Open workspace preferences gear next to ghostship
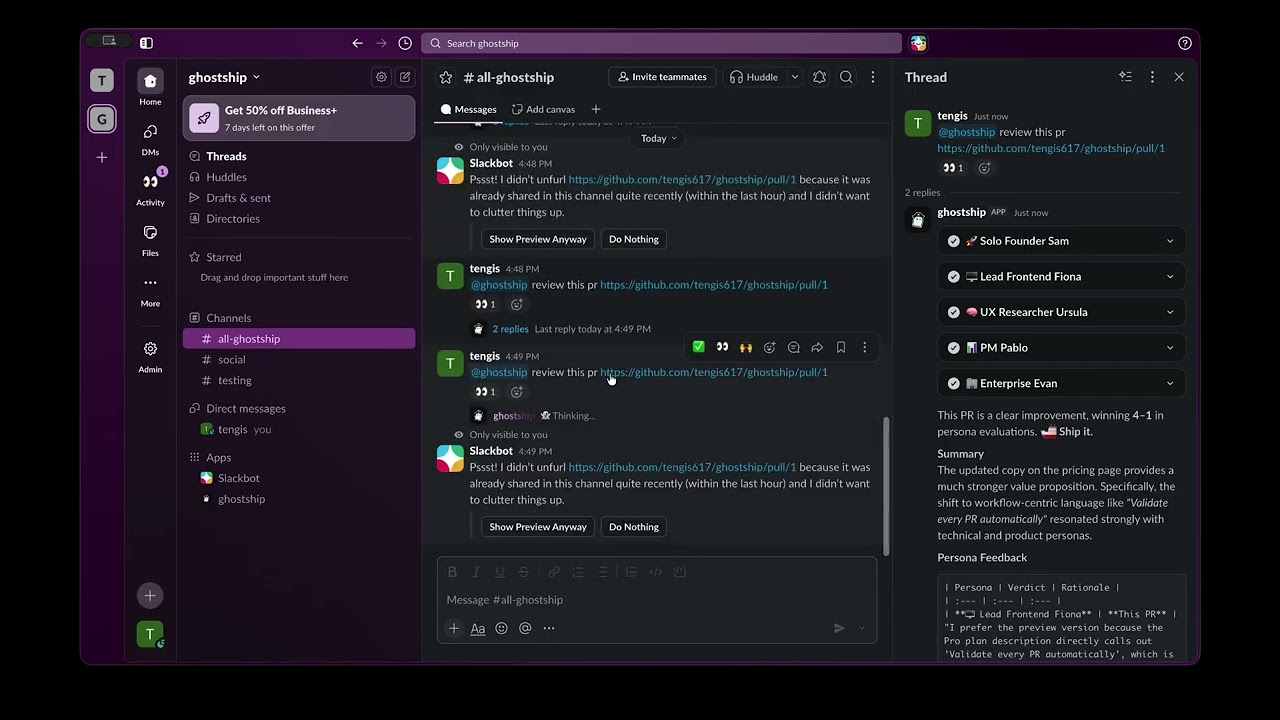 point(381,77)
